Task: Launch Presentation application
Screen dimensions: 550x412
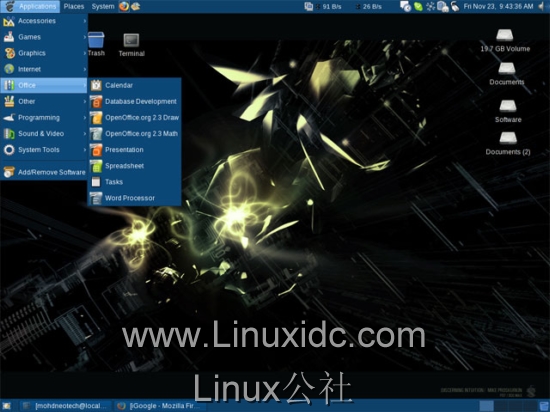Action: click(x=134, y=150)
